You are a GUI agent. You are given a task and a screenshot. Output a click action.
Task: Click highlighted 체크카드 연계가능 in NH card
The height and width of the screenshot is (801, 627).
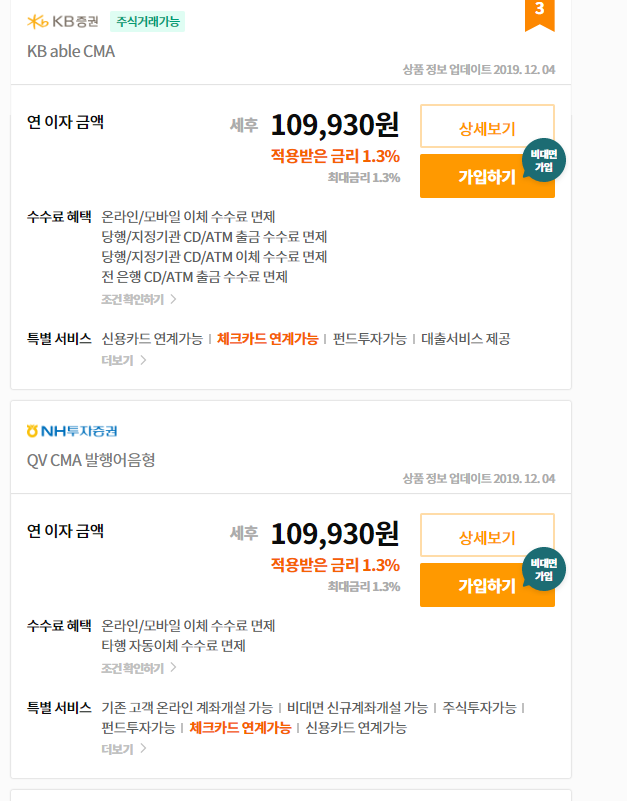coord(240,727)
